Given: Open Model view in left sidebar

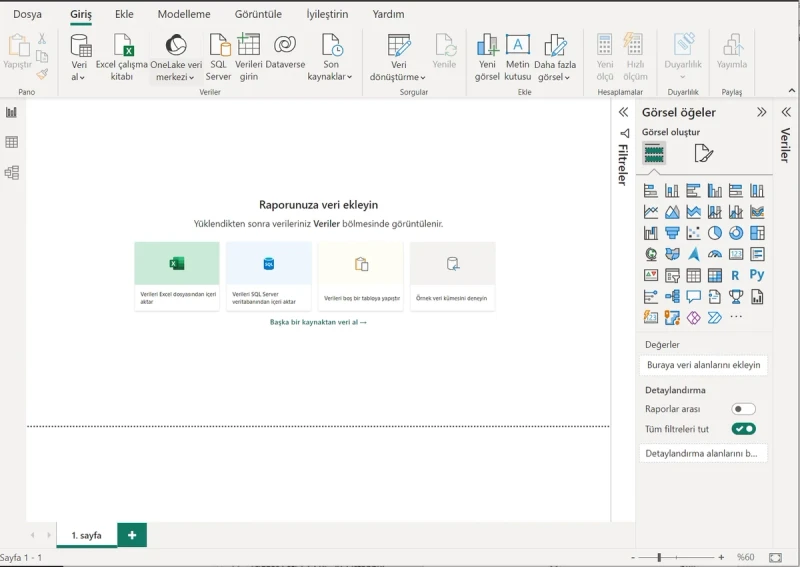Looking at the screenshot, I should click(11, 172).
